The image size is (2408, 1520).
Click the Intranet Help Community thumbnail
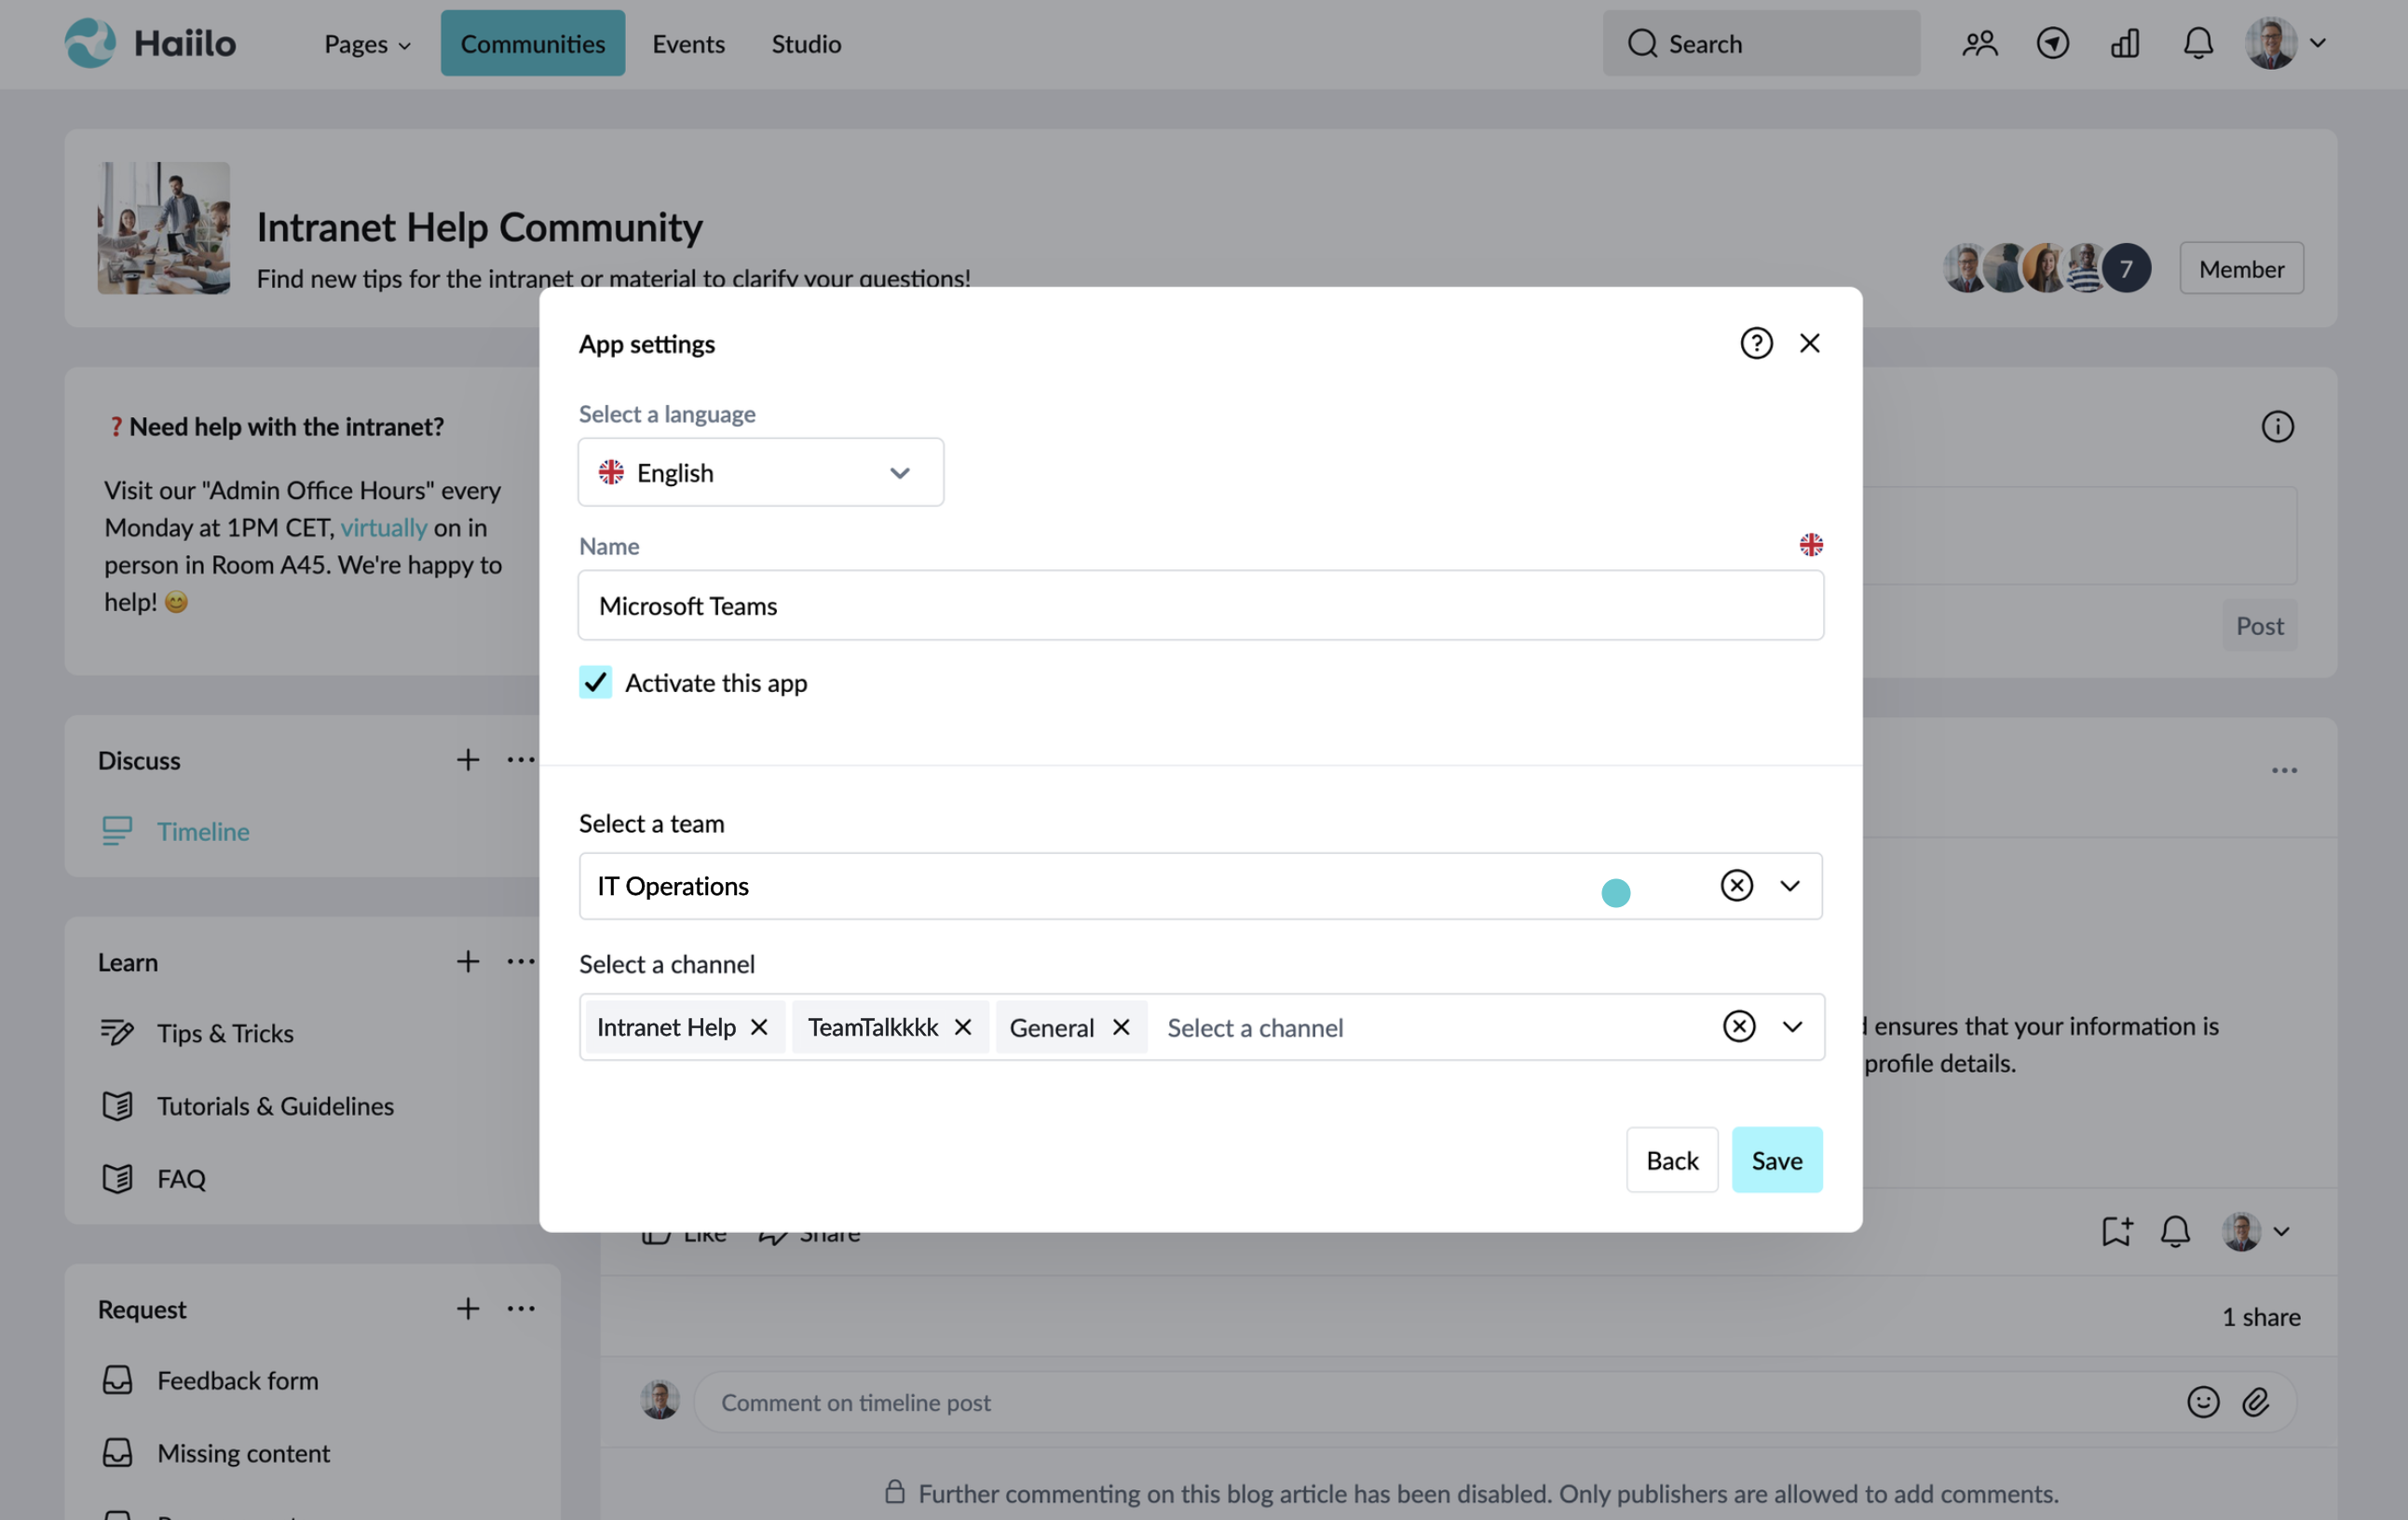[x=163, y=228]
